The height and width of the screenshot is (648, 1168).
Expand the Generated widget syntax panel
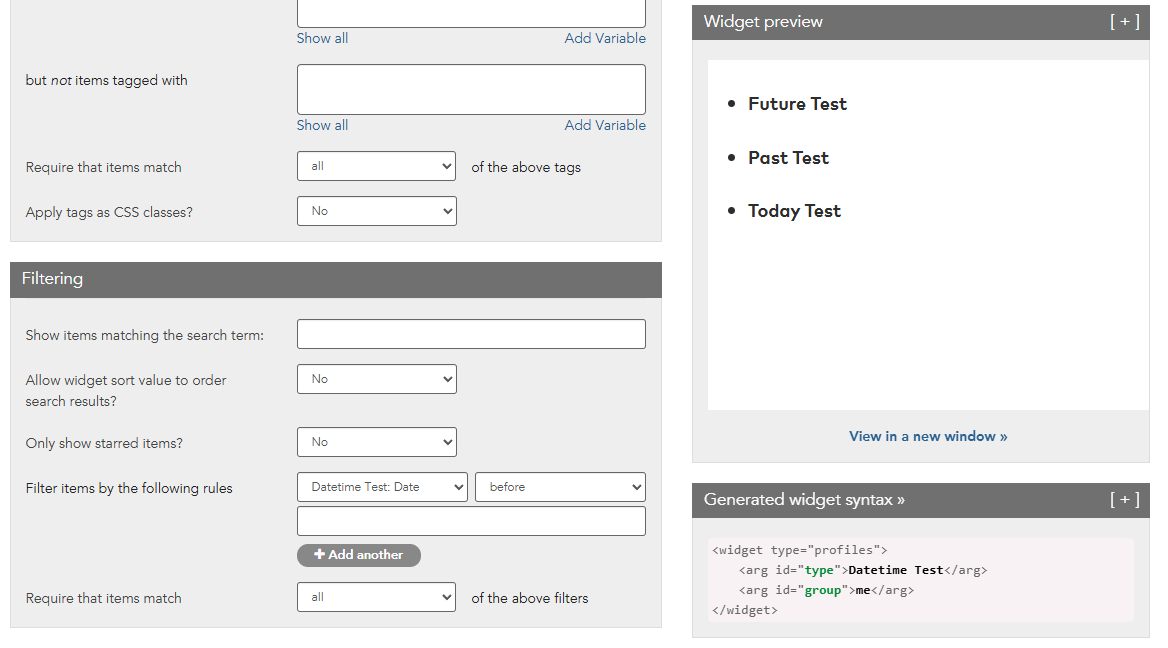tap(1124, 500)
